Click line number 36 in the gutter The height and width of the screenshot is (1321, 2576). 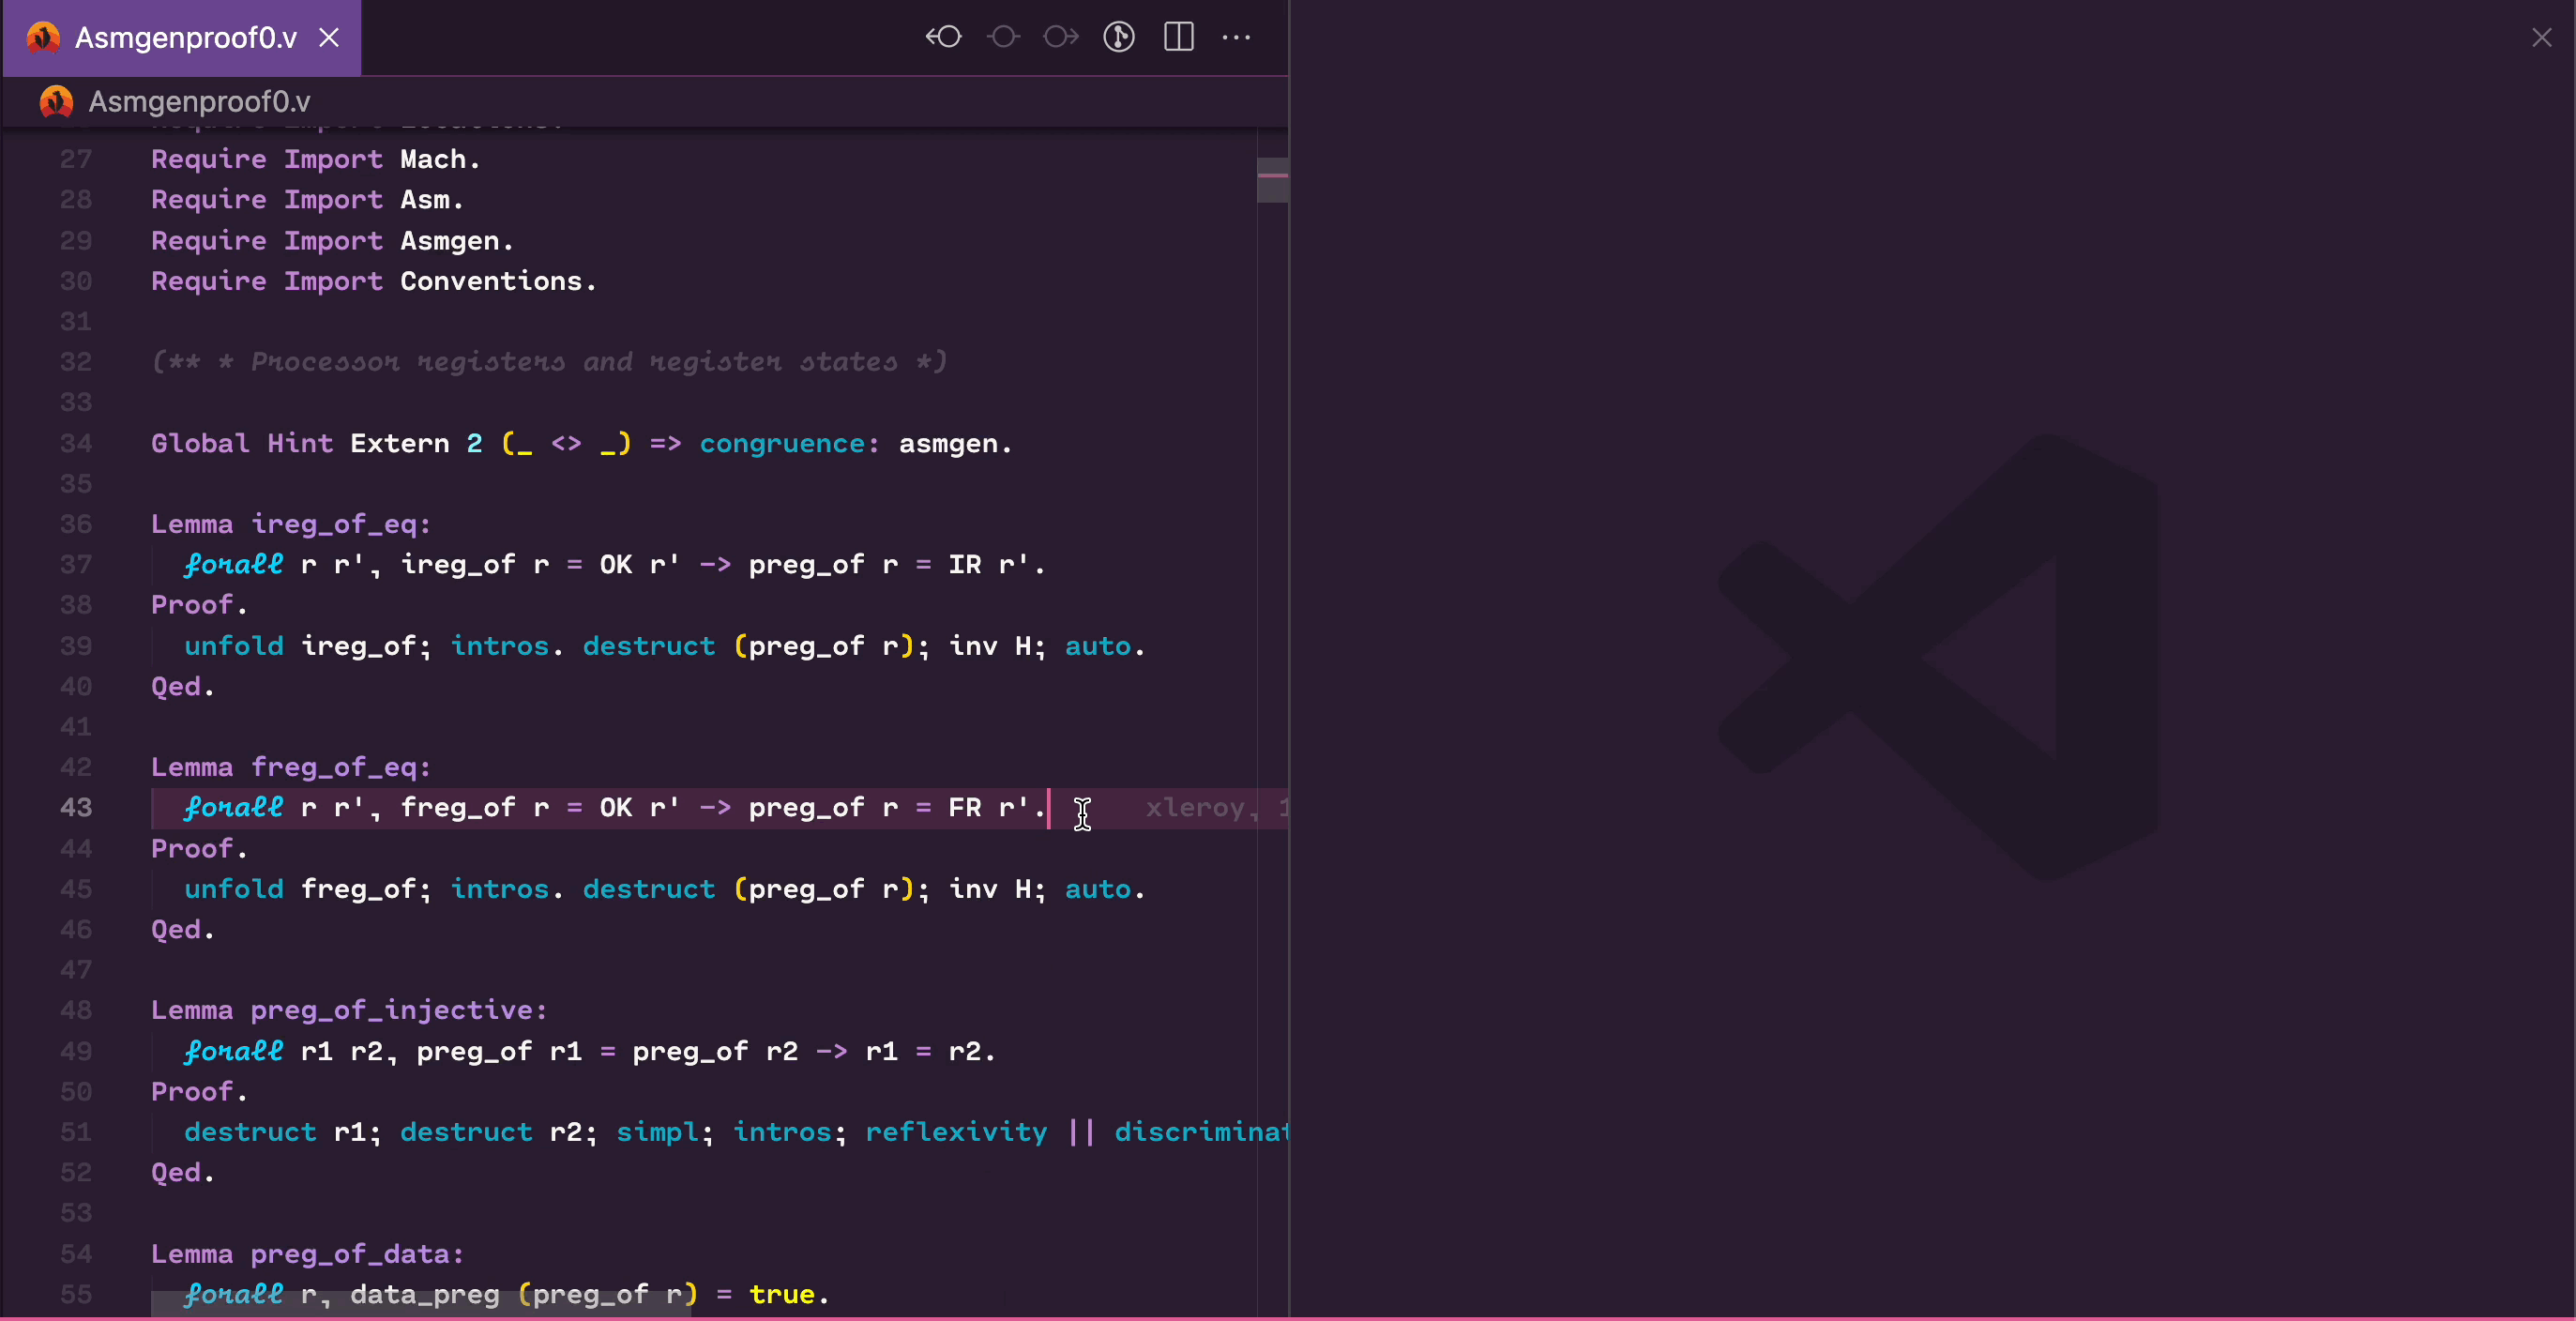[76, 524]
